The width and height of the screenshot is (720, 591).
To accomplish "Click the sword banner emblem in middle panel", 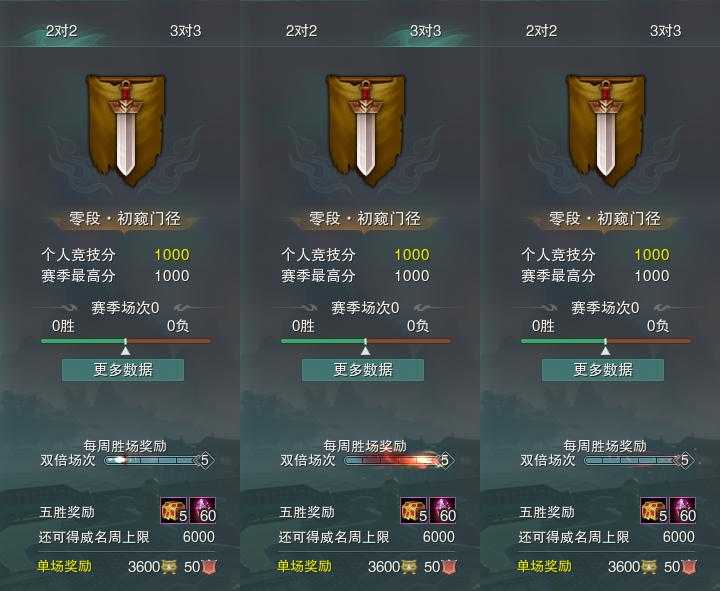I will pyautogui.click(x=366, y=130).
